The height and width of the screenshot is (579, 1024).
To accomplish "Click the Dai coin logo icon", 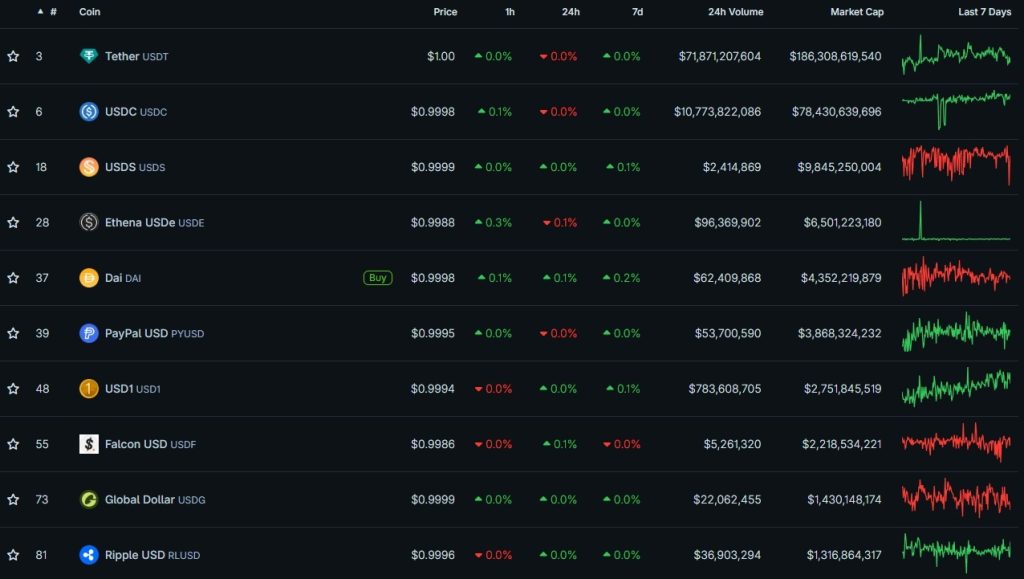I will [89, 278].
